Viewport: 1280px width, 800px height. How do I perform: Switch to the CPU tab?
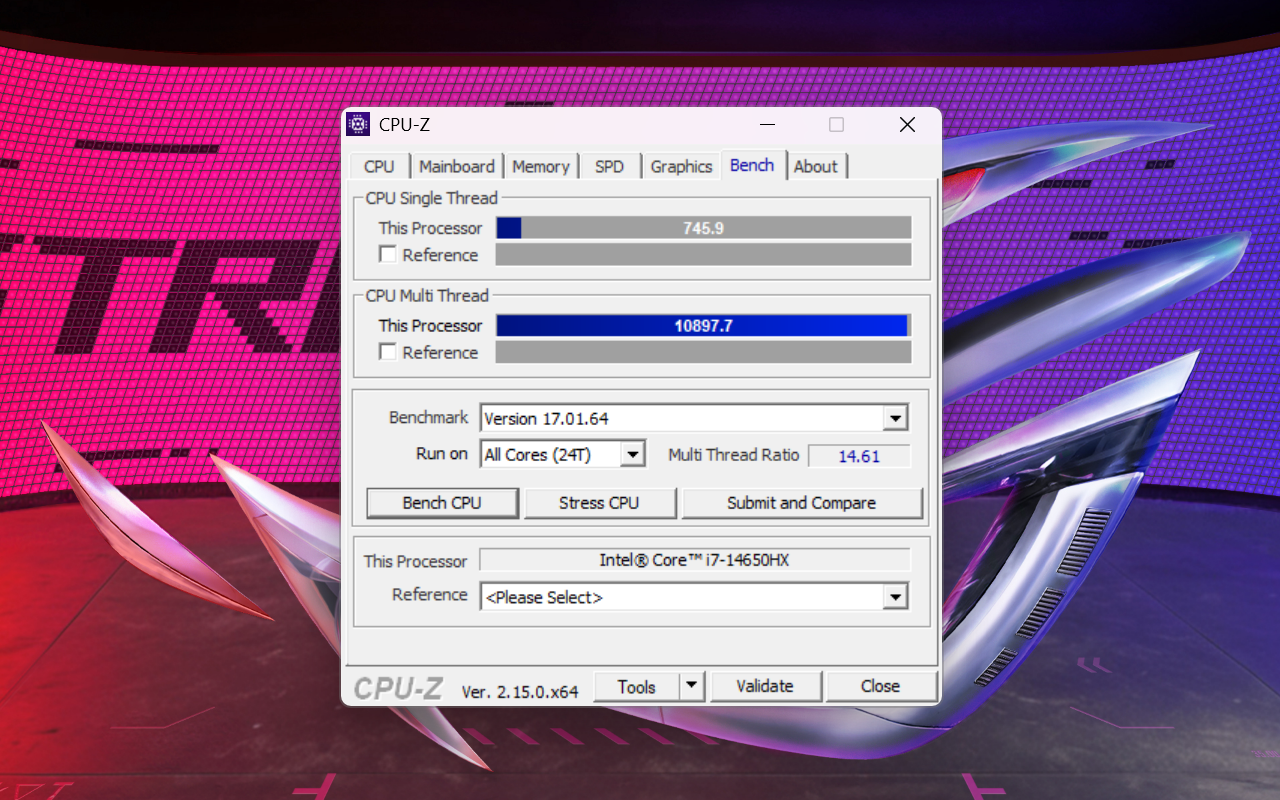pyautogui.click(x=379, y=167)
